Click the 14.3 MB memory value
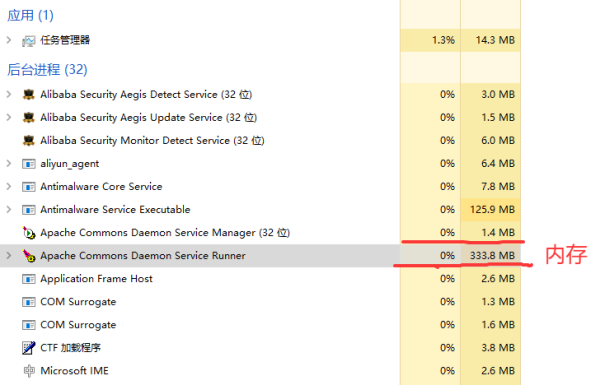This screenshot has width=600, height=385. click(x=495, y=40)
